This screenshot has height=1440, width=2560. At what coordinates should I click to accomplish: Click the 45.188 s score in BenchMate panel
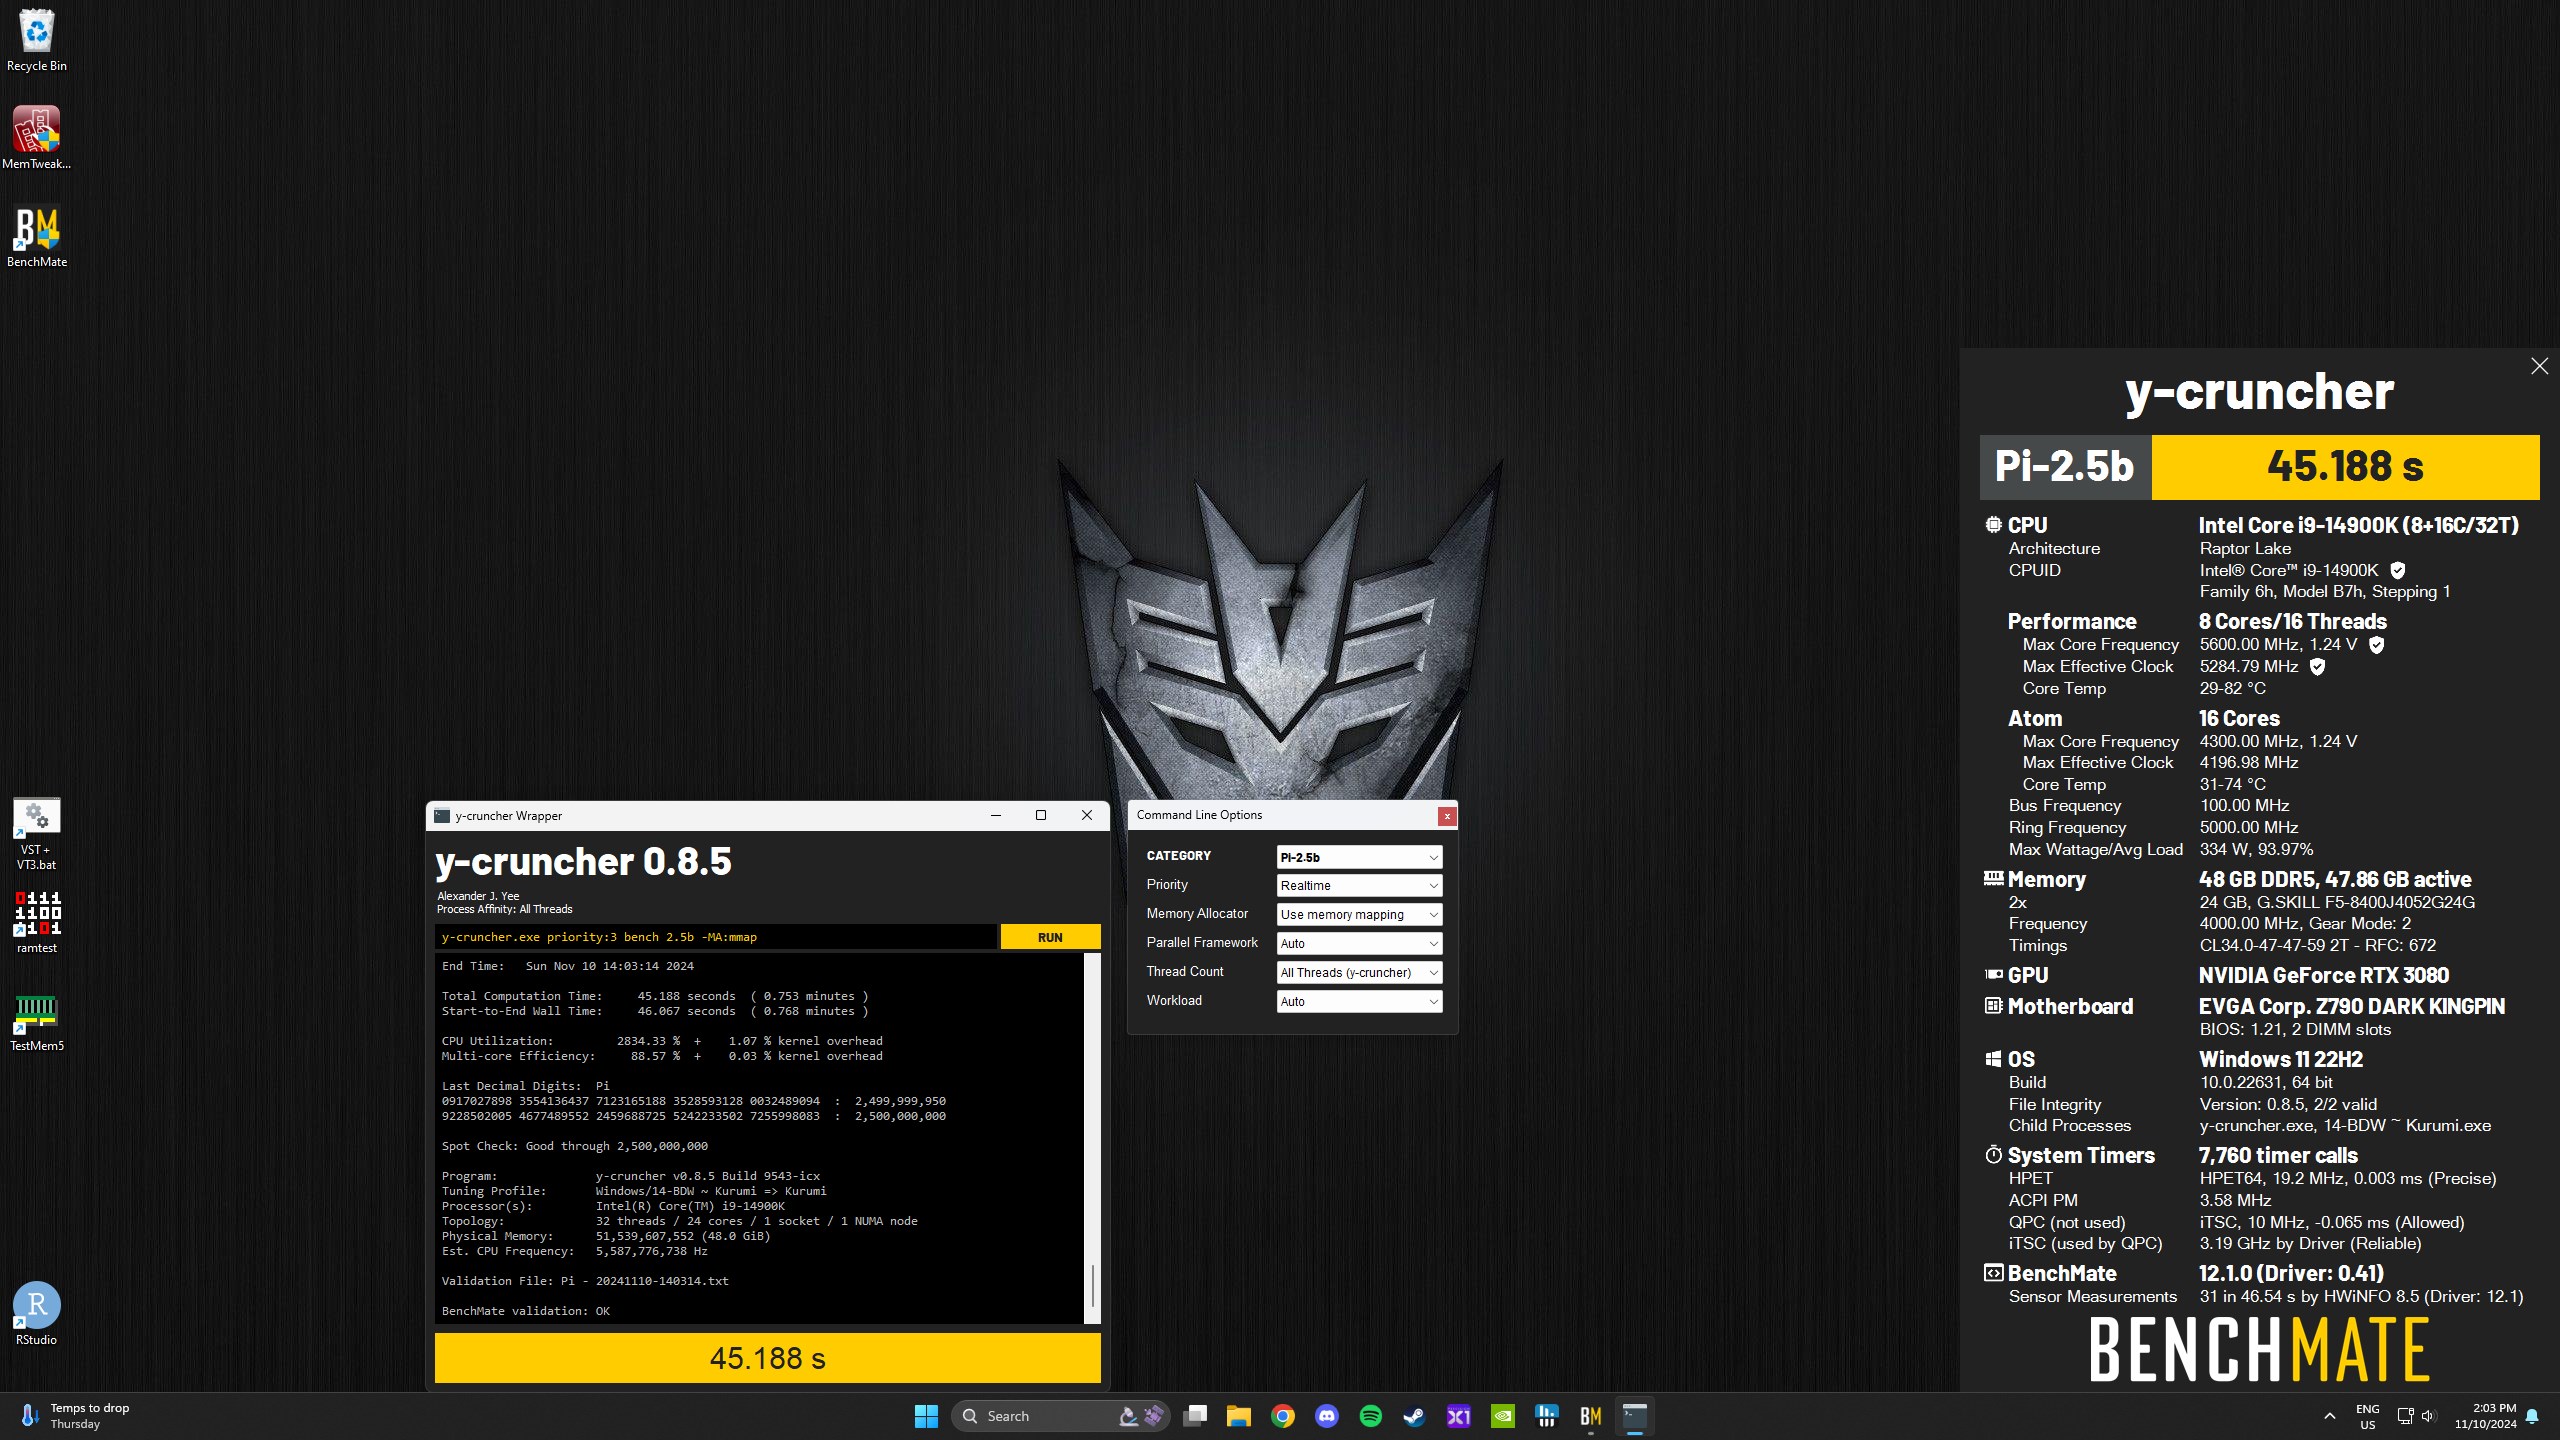click(2345, 467)
